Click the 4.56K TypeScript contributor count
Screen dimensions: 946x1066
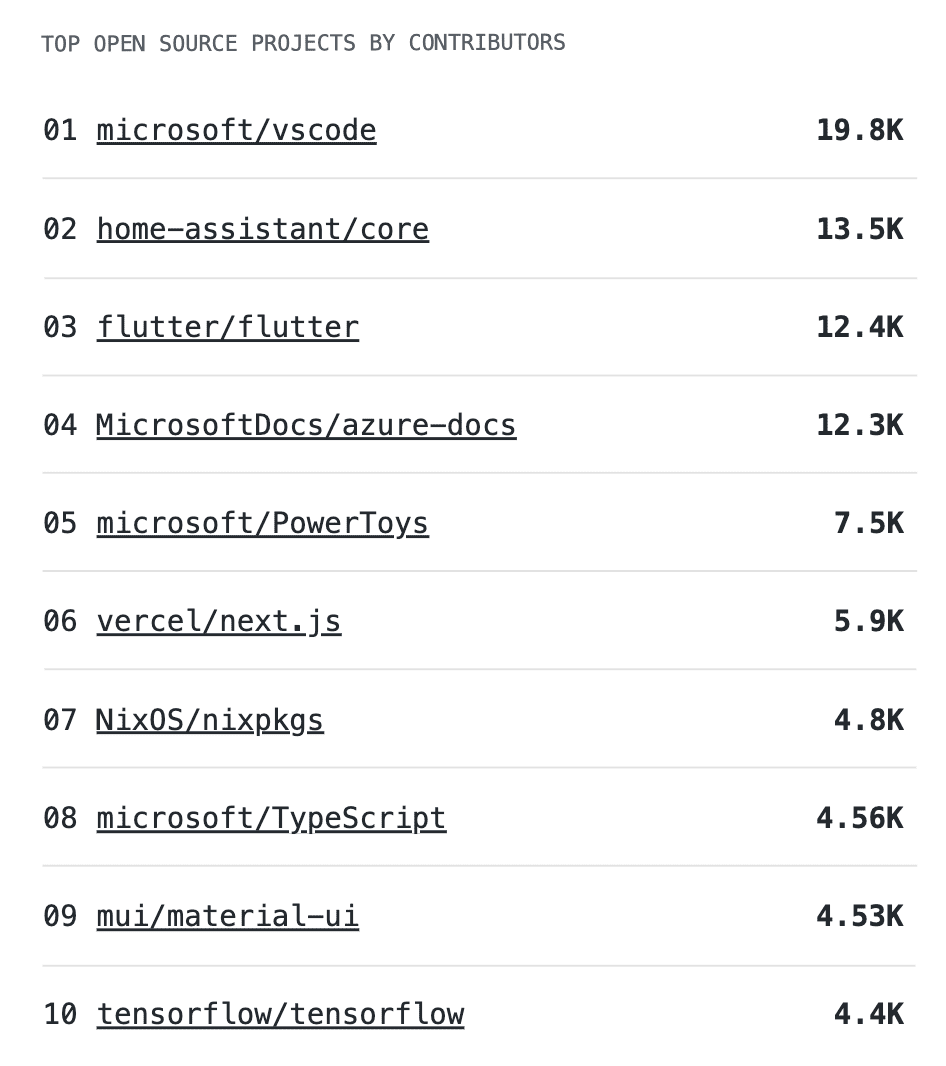[859, 818]
